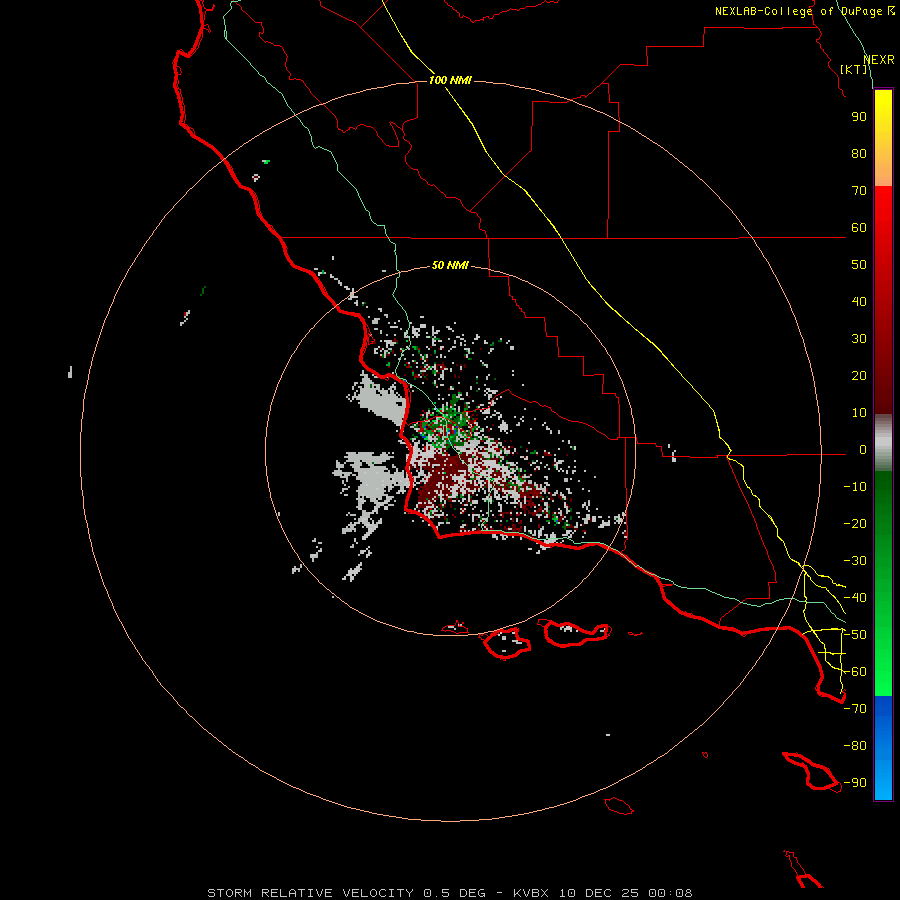Click the "90" value on the velocity scale
Screen dimensions: 900x900
[x=859, y=117]
